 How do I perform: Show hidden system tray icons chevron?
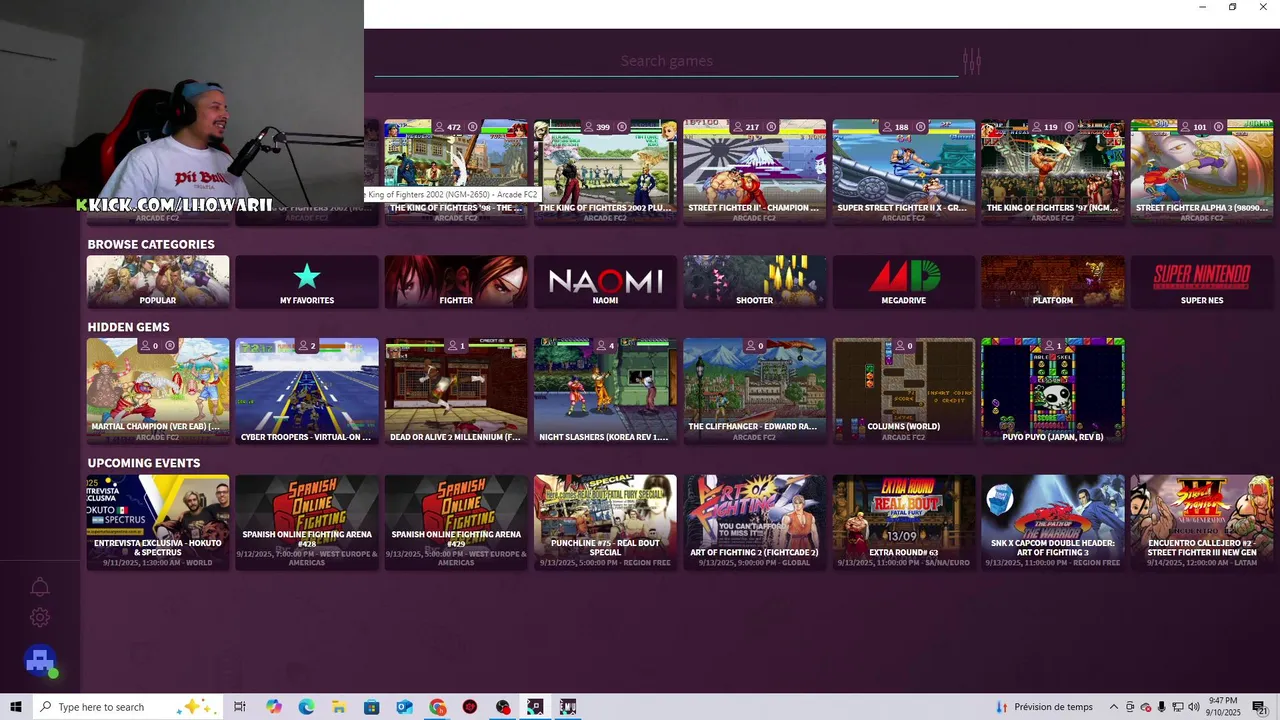(x=1113, y=707)
